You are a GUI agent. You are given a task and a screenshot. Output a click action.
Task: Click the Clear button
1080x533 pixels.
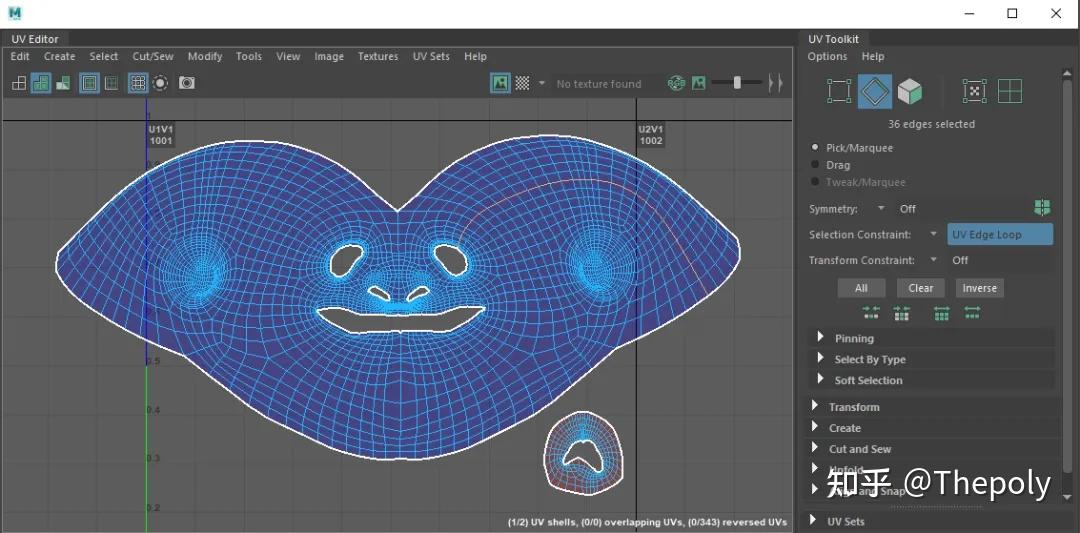tap(920, 288)
